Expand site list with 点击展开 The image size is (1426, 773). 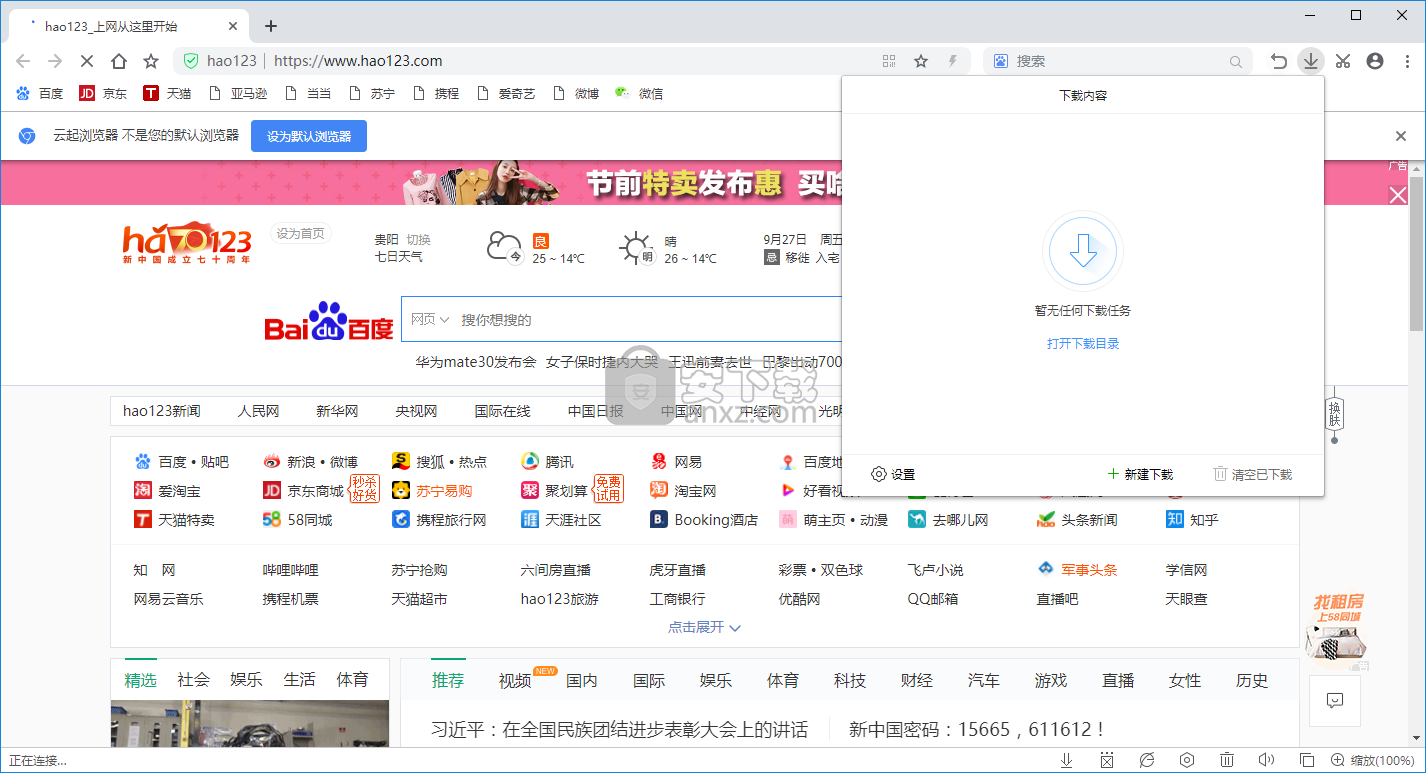705,627
